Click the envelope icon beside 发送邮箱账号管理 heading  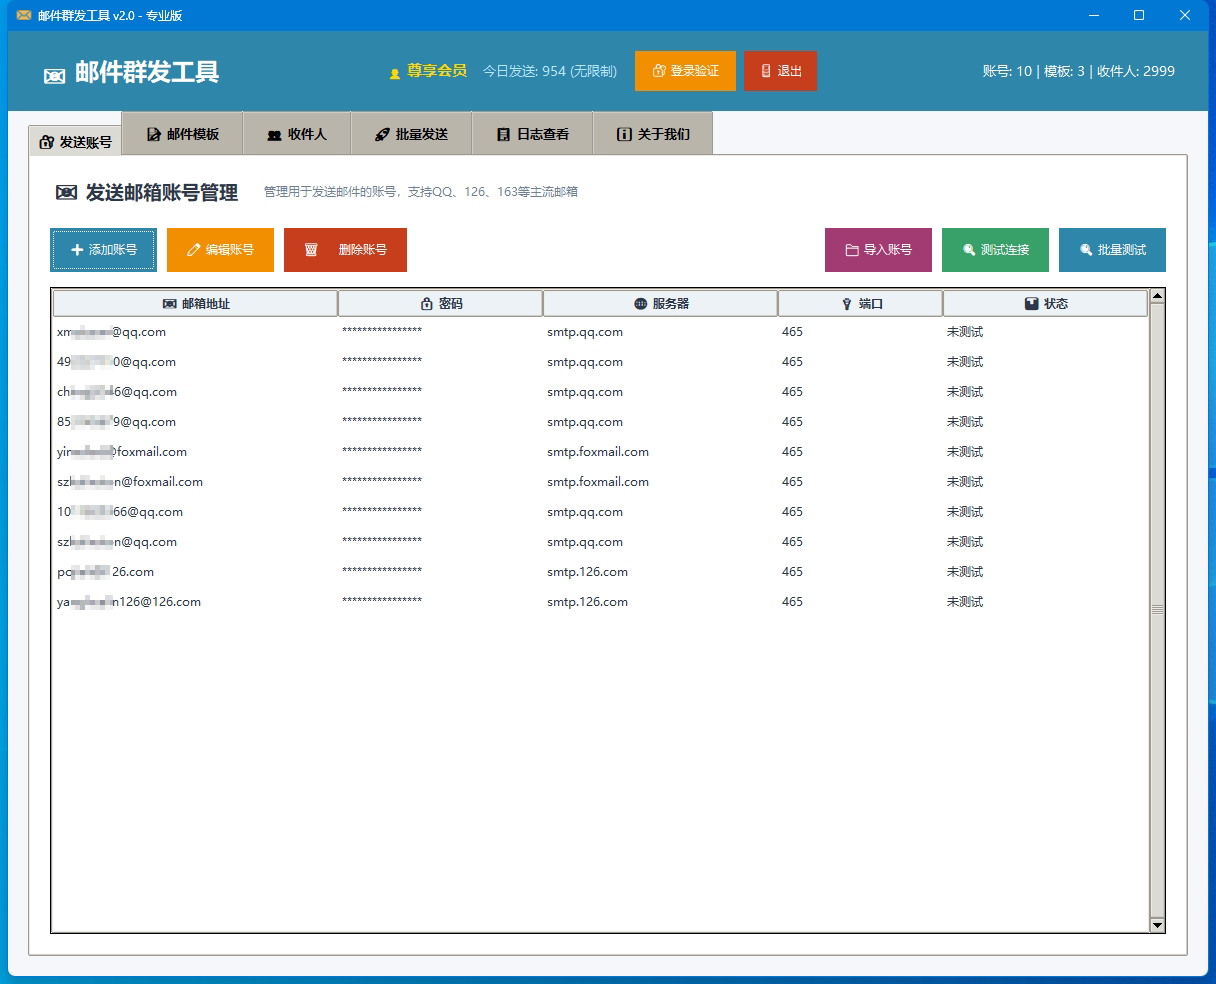pos(66,193)
